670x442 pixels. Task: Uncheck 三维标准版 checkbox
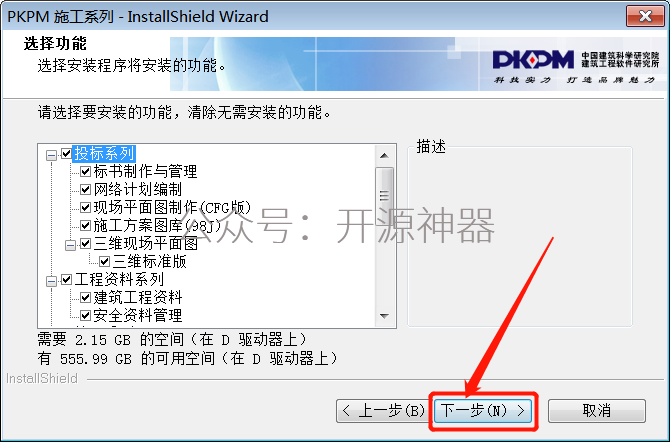pyautogui.click(x=105, y=261)
